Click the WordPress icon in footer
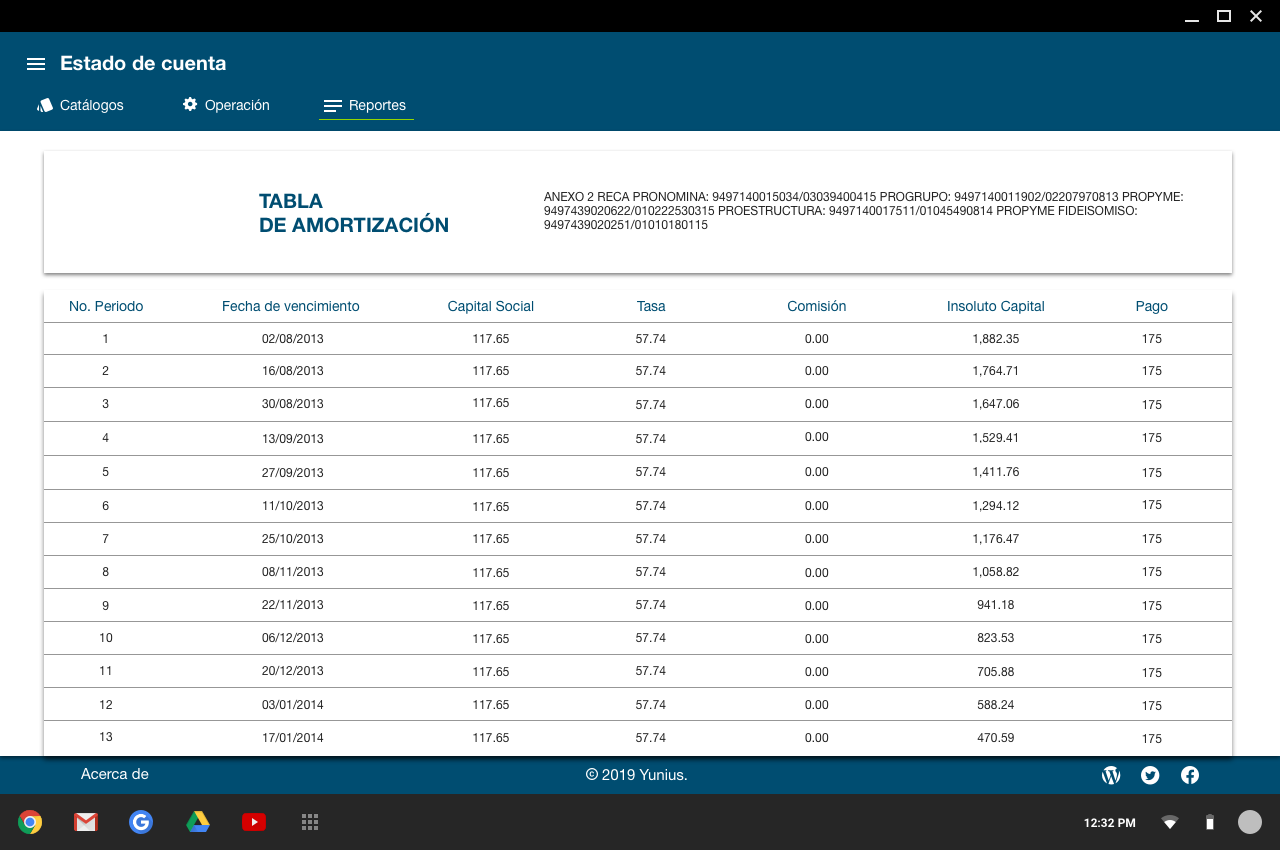Image resolution: width=1280 pixels, height=850 pixels. (1110, 775)
